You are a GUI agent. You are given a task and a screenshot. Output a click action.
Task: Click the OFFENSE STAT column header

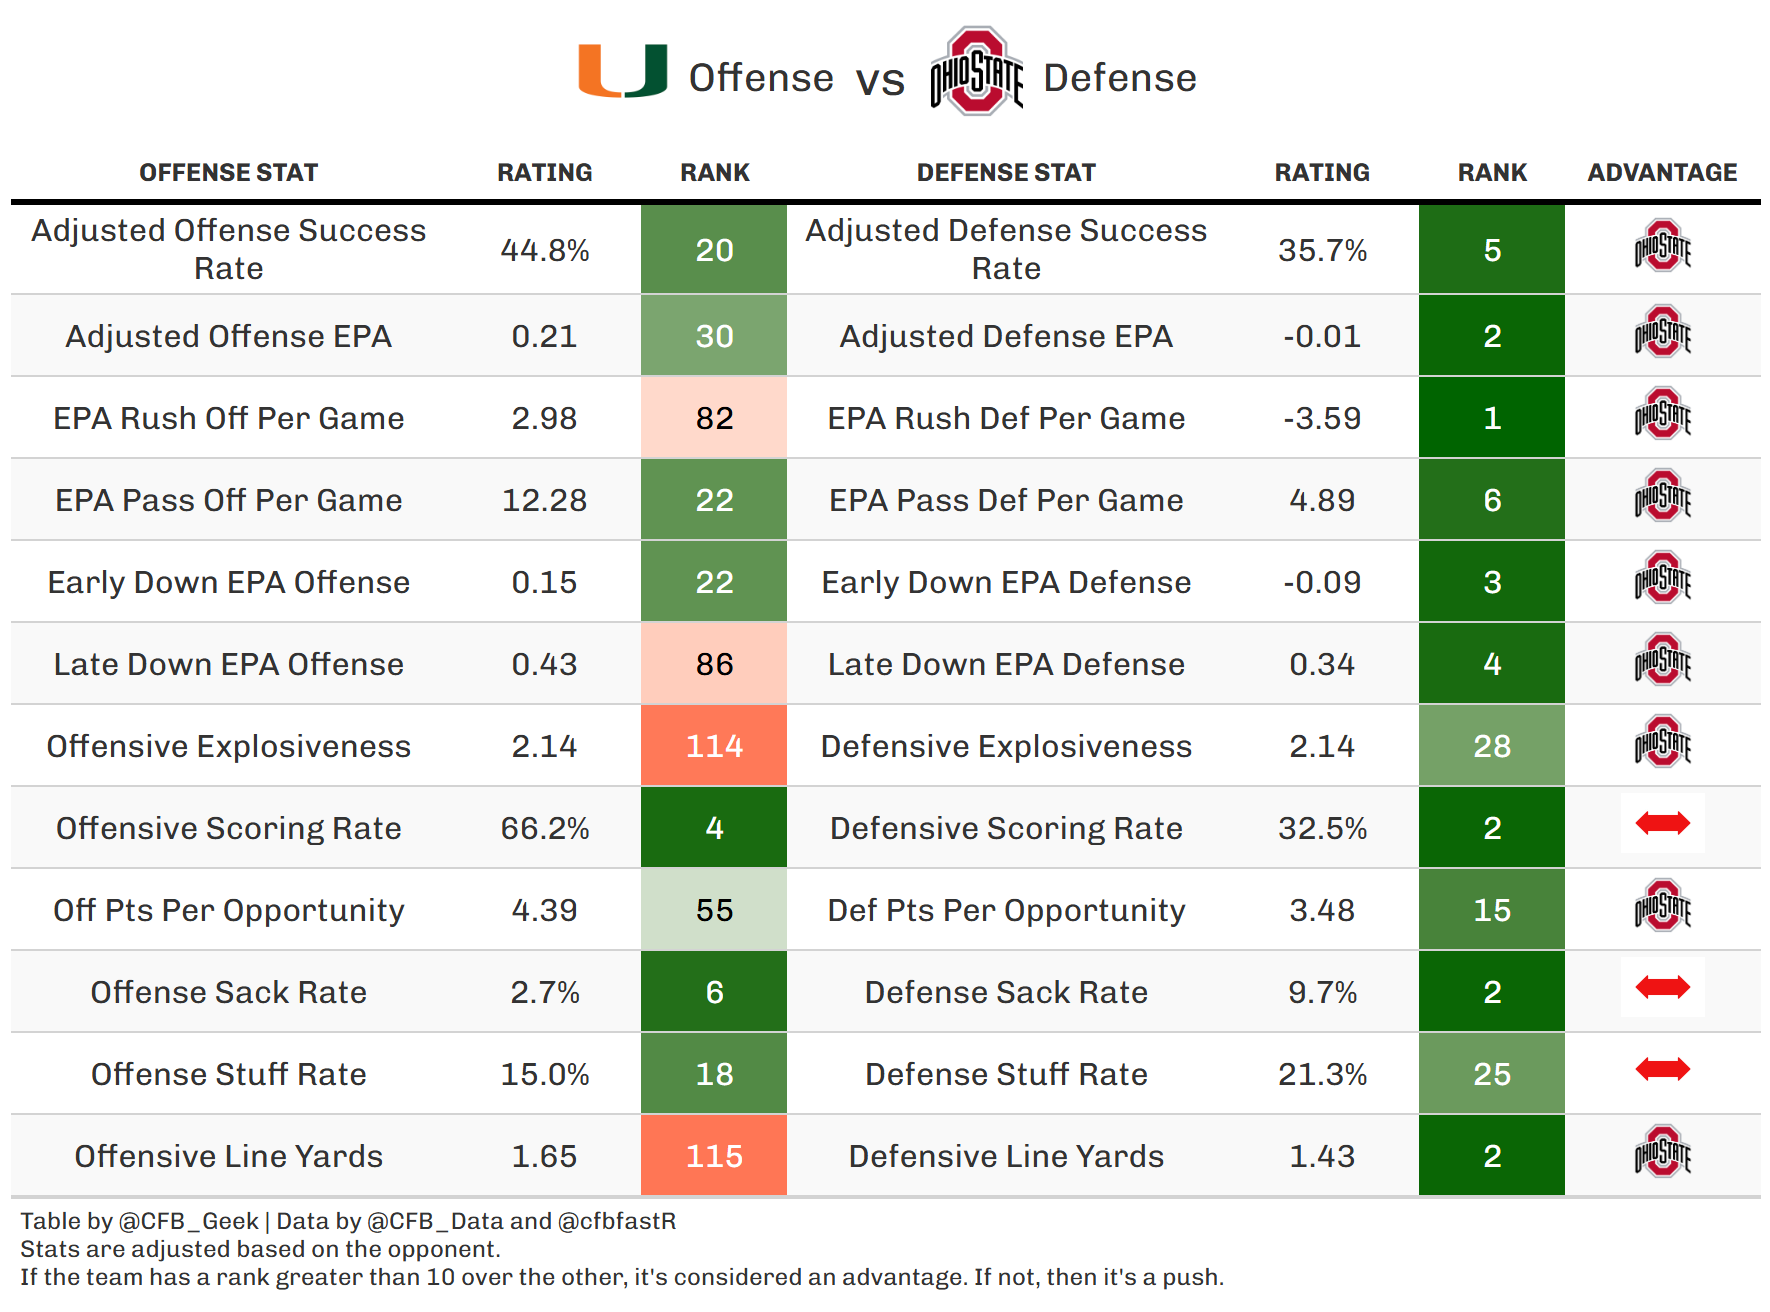[x=228, y=173]
